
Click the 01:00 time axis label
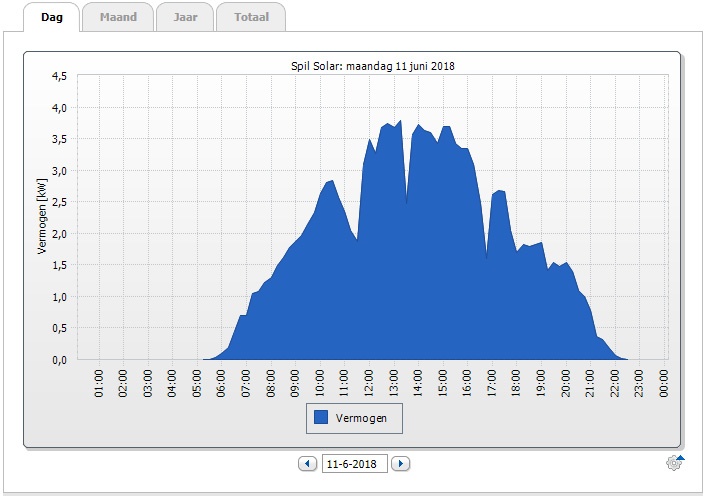[x=99, y=383]
